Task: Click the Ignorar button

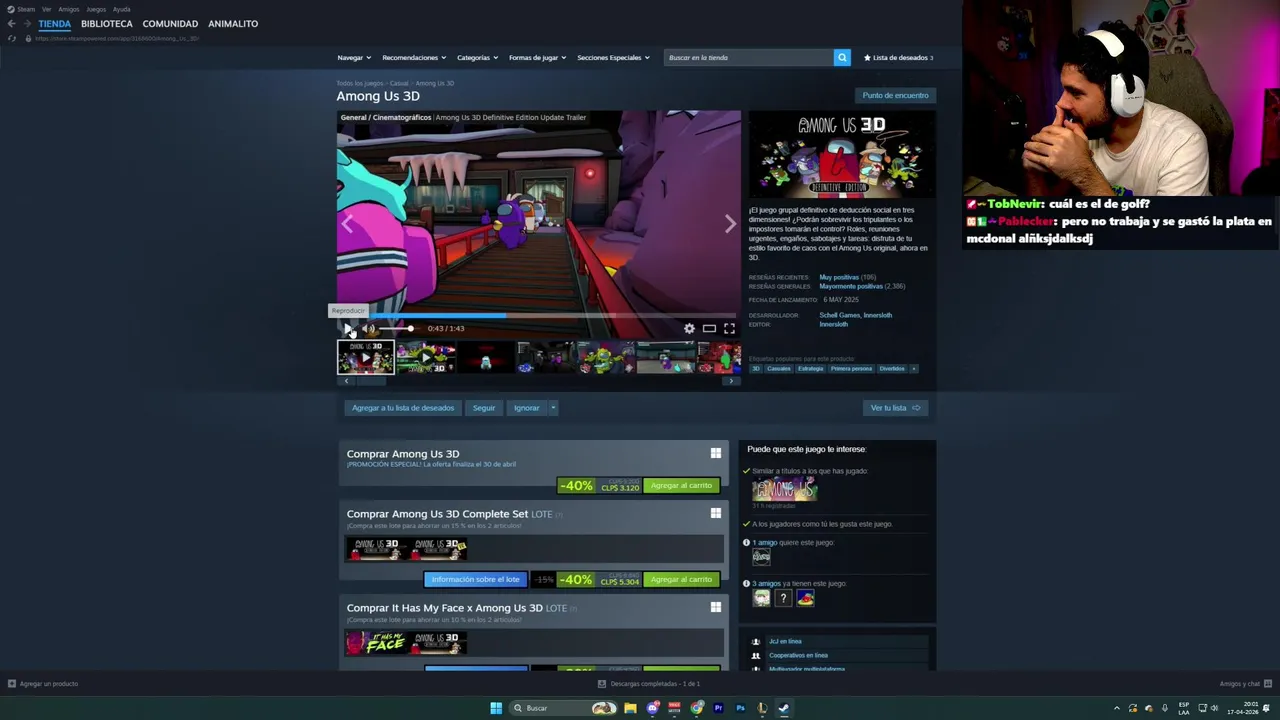Action: (x=526, y=408)
